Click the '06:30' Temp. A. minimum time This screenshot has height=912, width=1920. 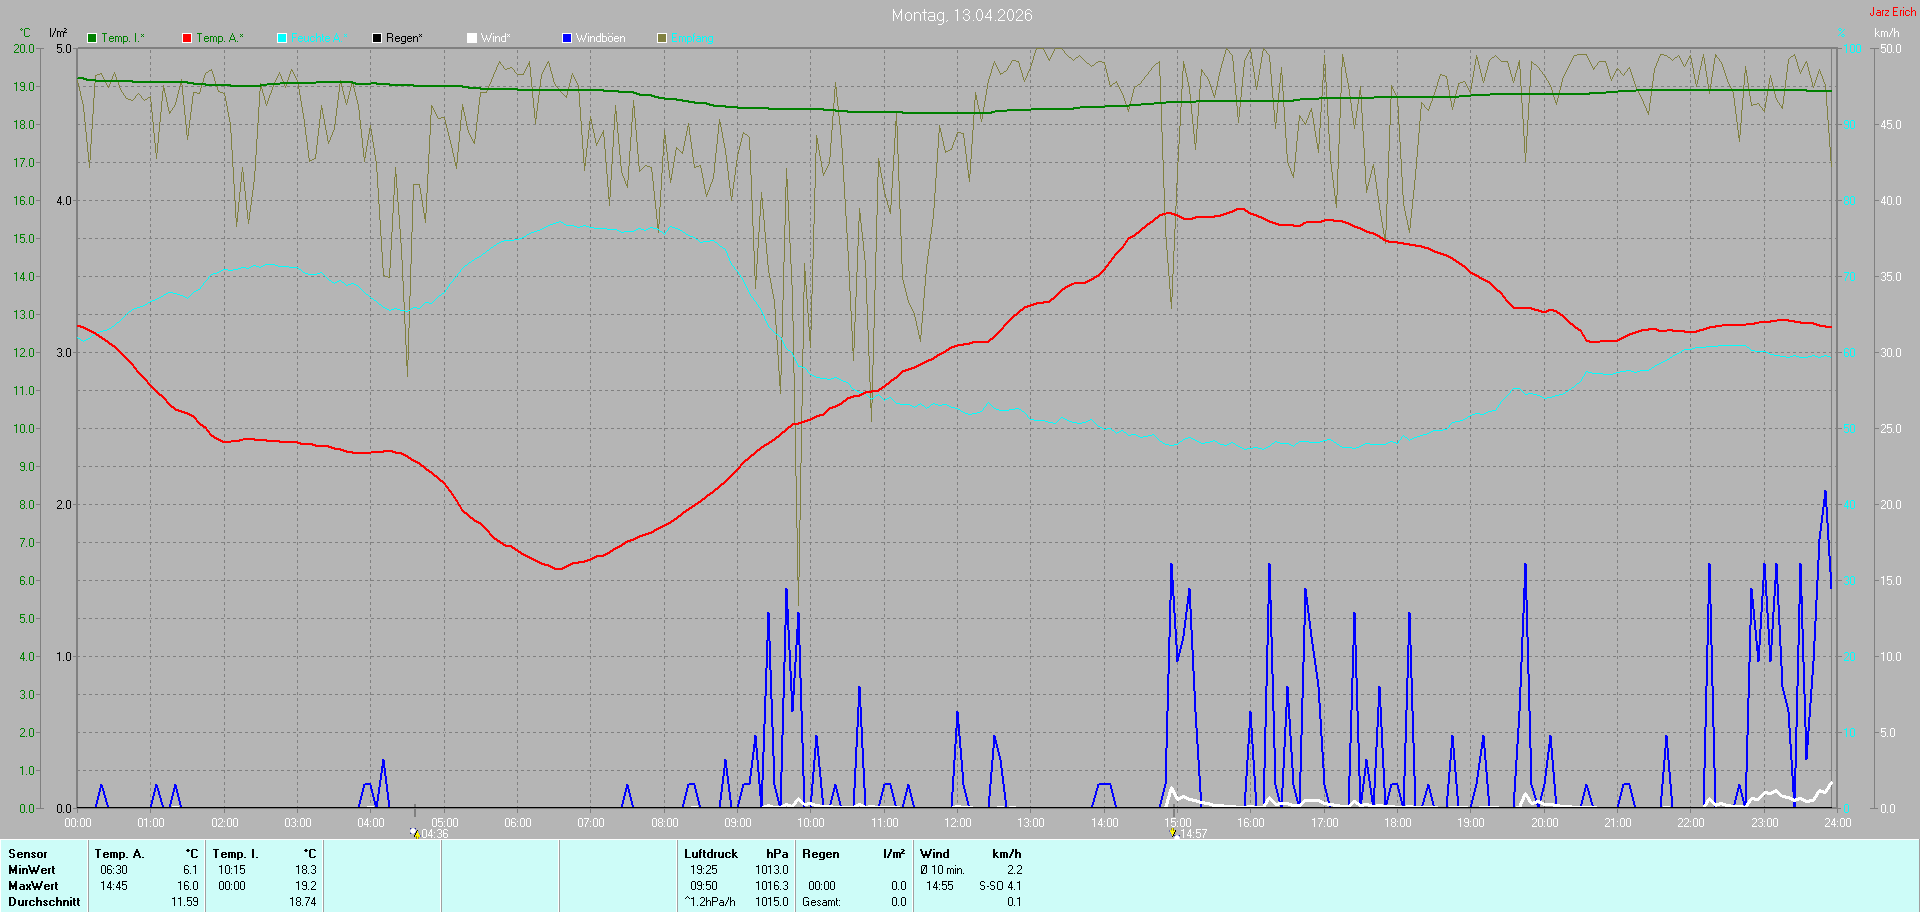[x=114, y=870]
